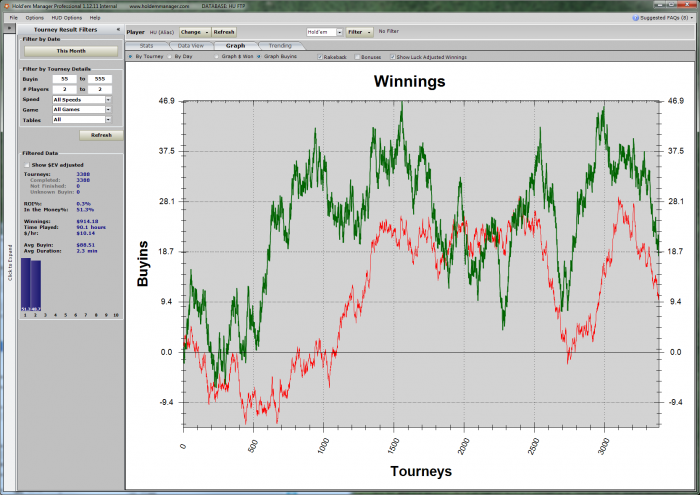
Task: Click the Refresh button in filters panel
Action: pos(101,135)
